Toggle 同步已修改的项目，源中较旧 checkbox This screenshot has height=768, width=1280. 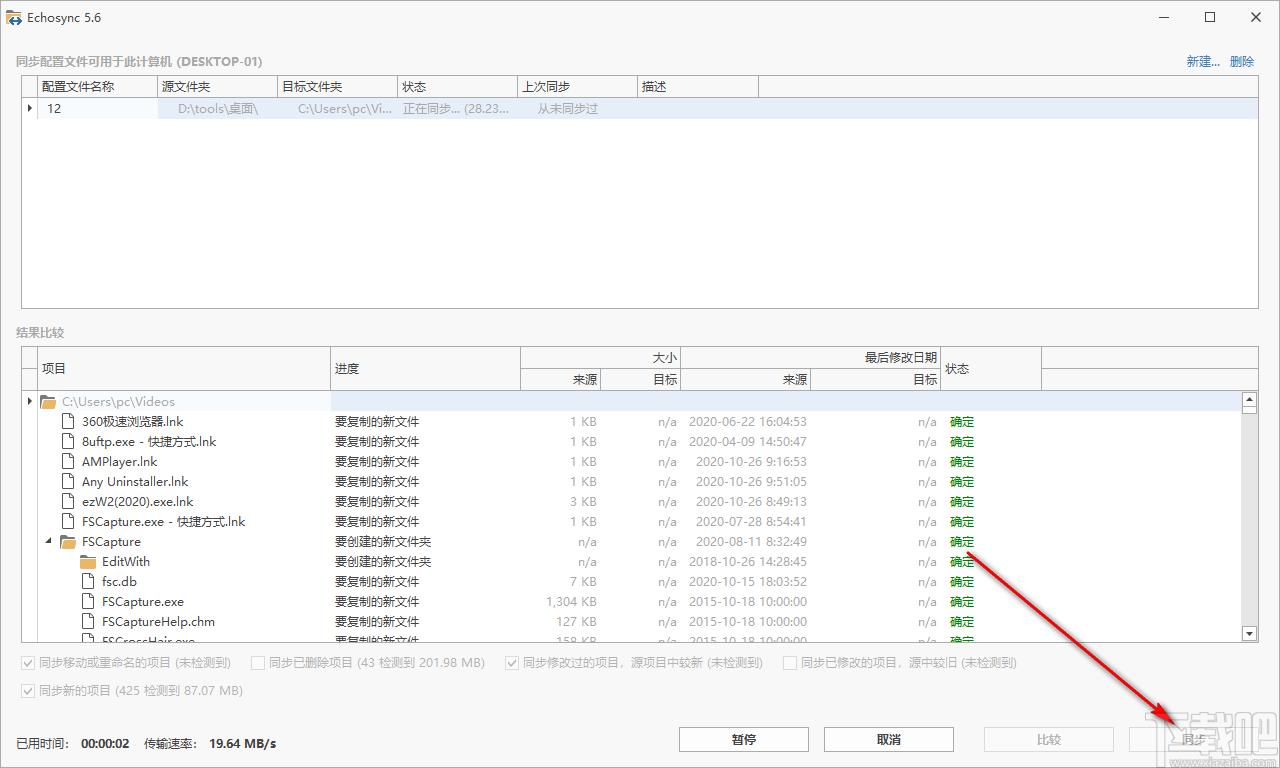790,663
